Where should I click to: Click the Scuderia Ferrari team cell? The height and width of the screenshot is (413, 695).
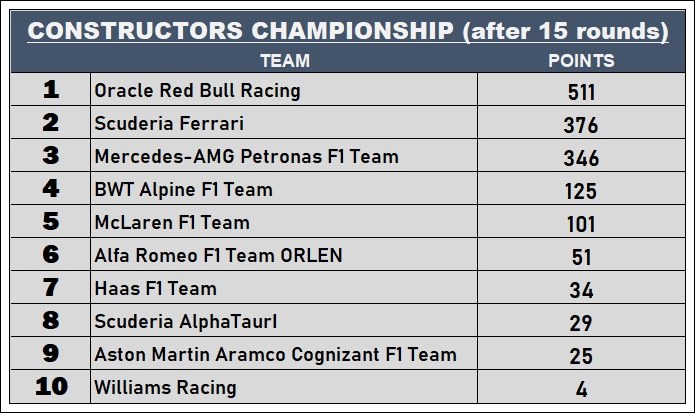[x=284, y=122]
